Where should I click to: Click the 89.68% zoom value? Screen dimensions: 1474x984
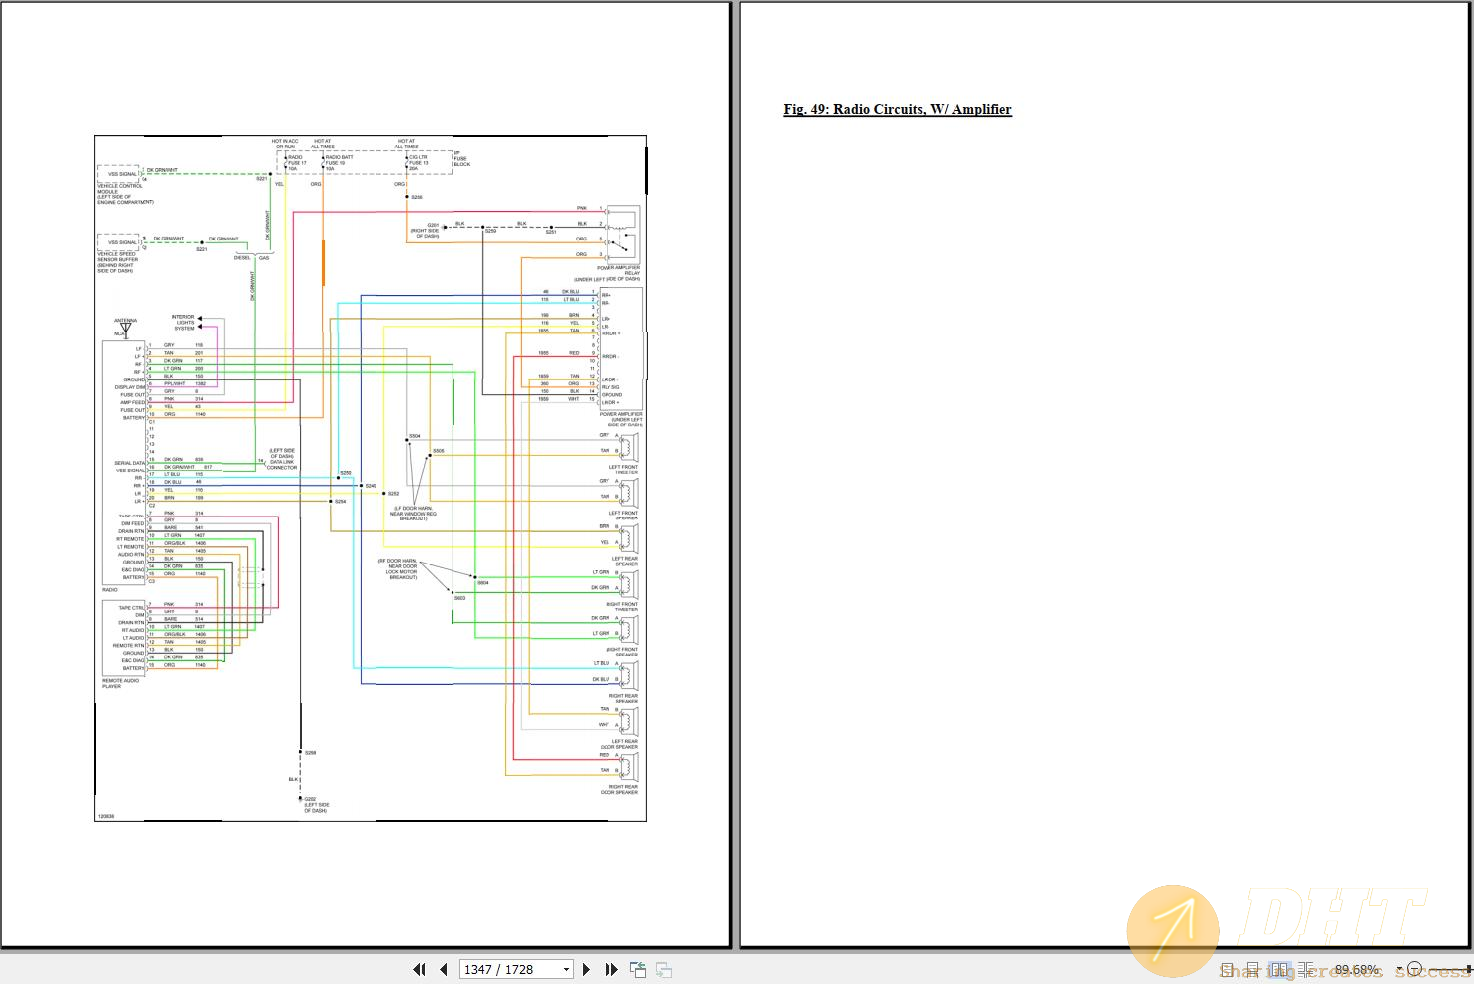pos(1356,969)
